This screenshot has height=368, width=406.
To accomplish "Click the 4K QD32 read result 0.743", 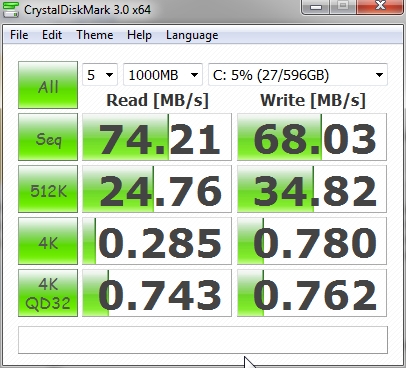I will click(x=157, y=293).
